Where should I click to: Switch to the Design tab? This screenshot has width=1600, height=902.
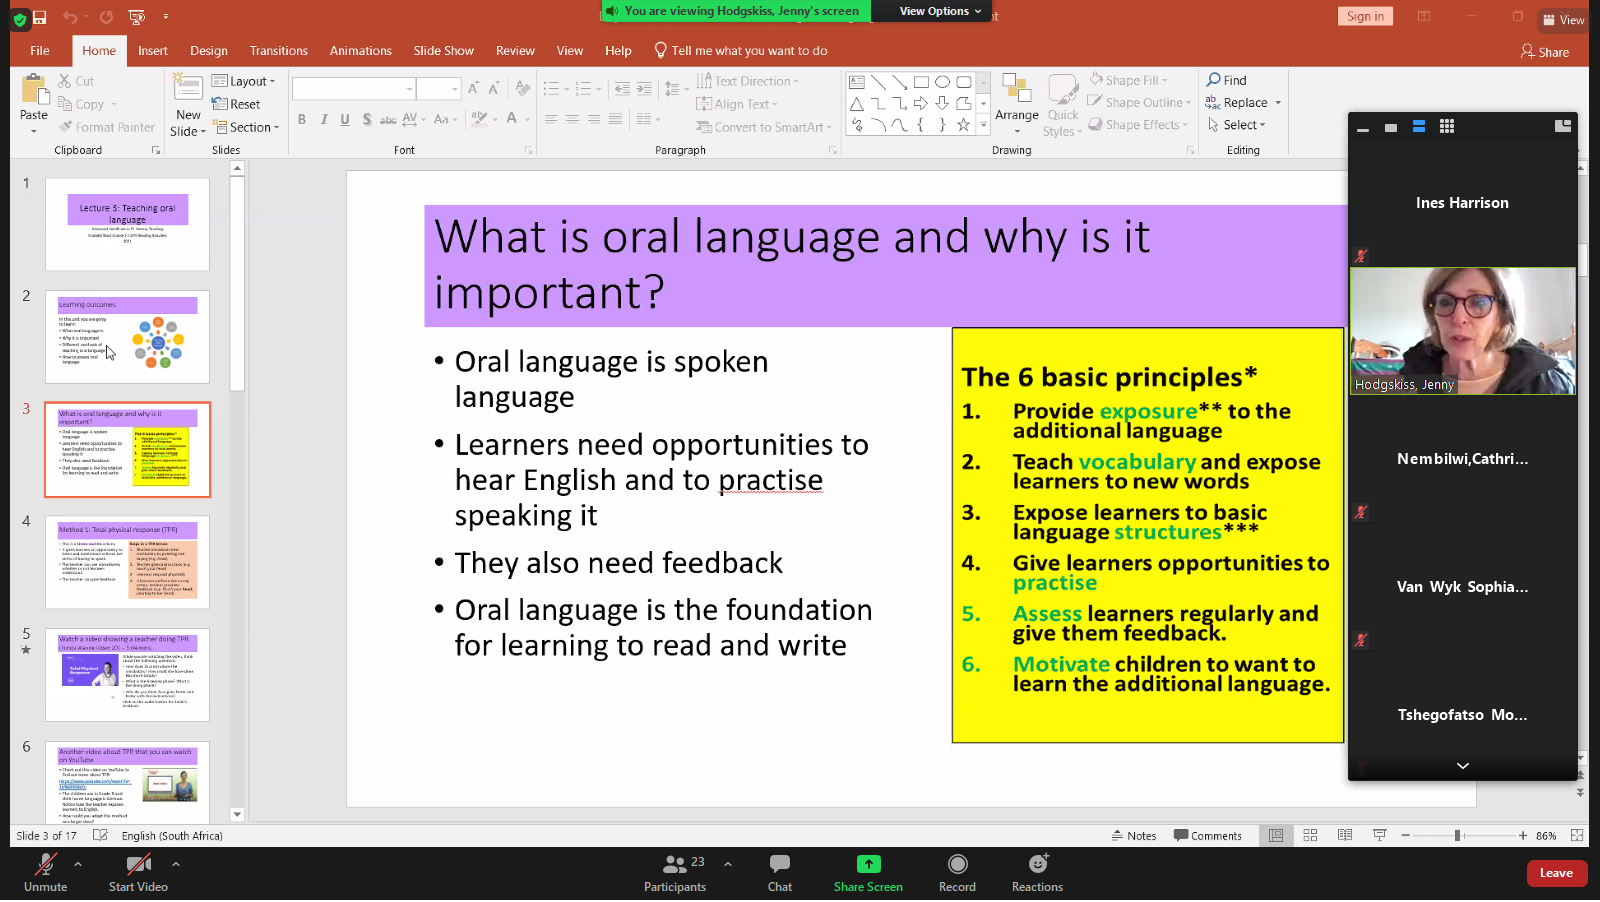pos(209,51)
